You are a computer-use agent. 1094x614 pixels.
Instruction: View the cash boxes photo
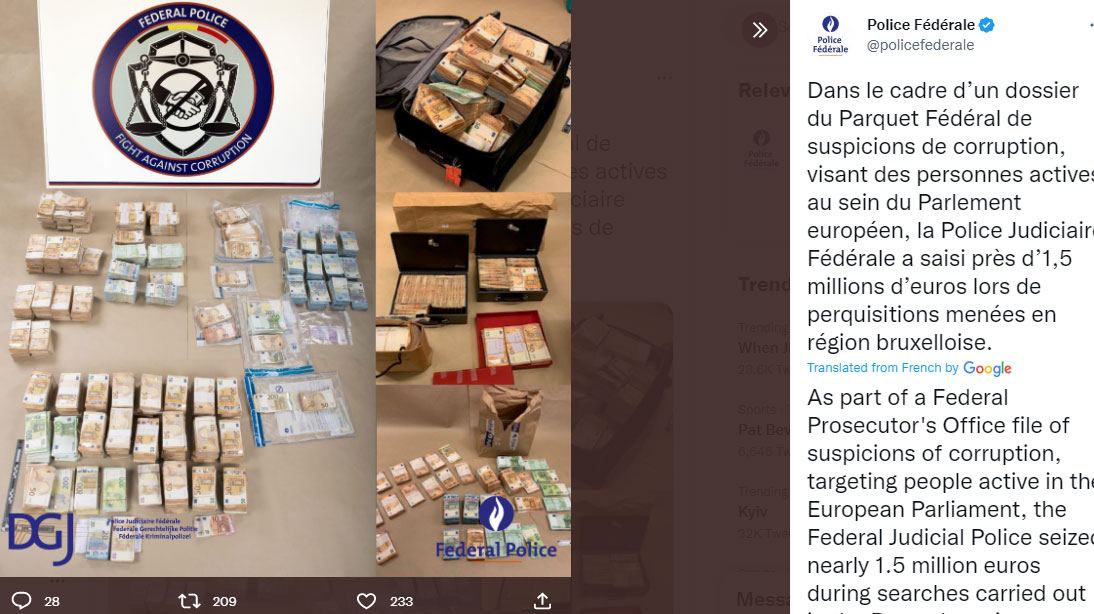(474, 289)
